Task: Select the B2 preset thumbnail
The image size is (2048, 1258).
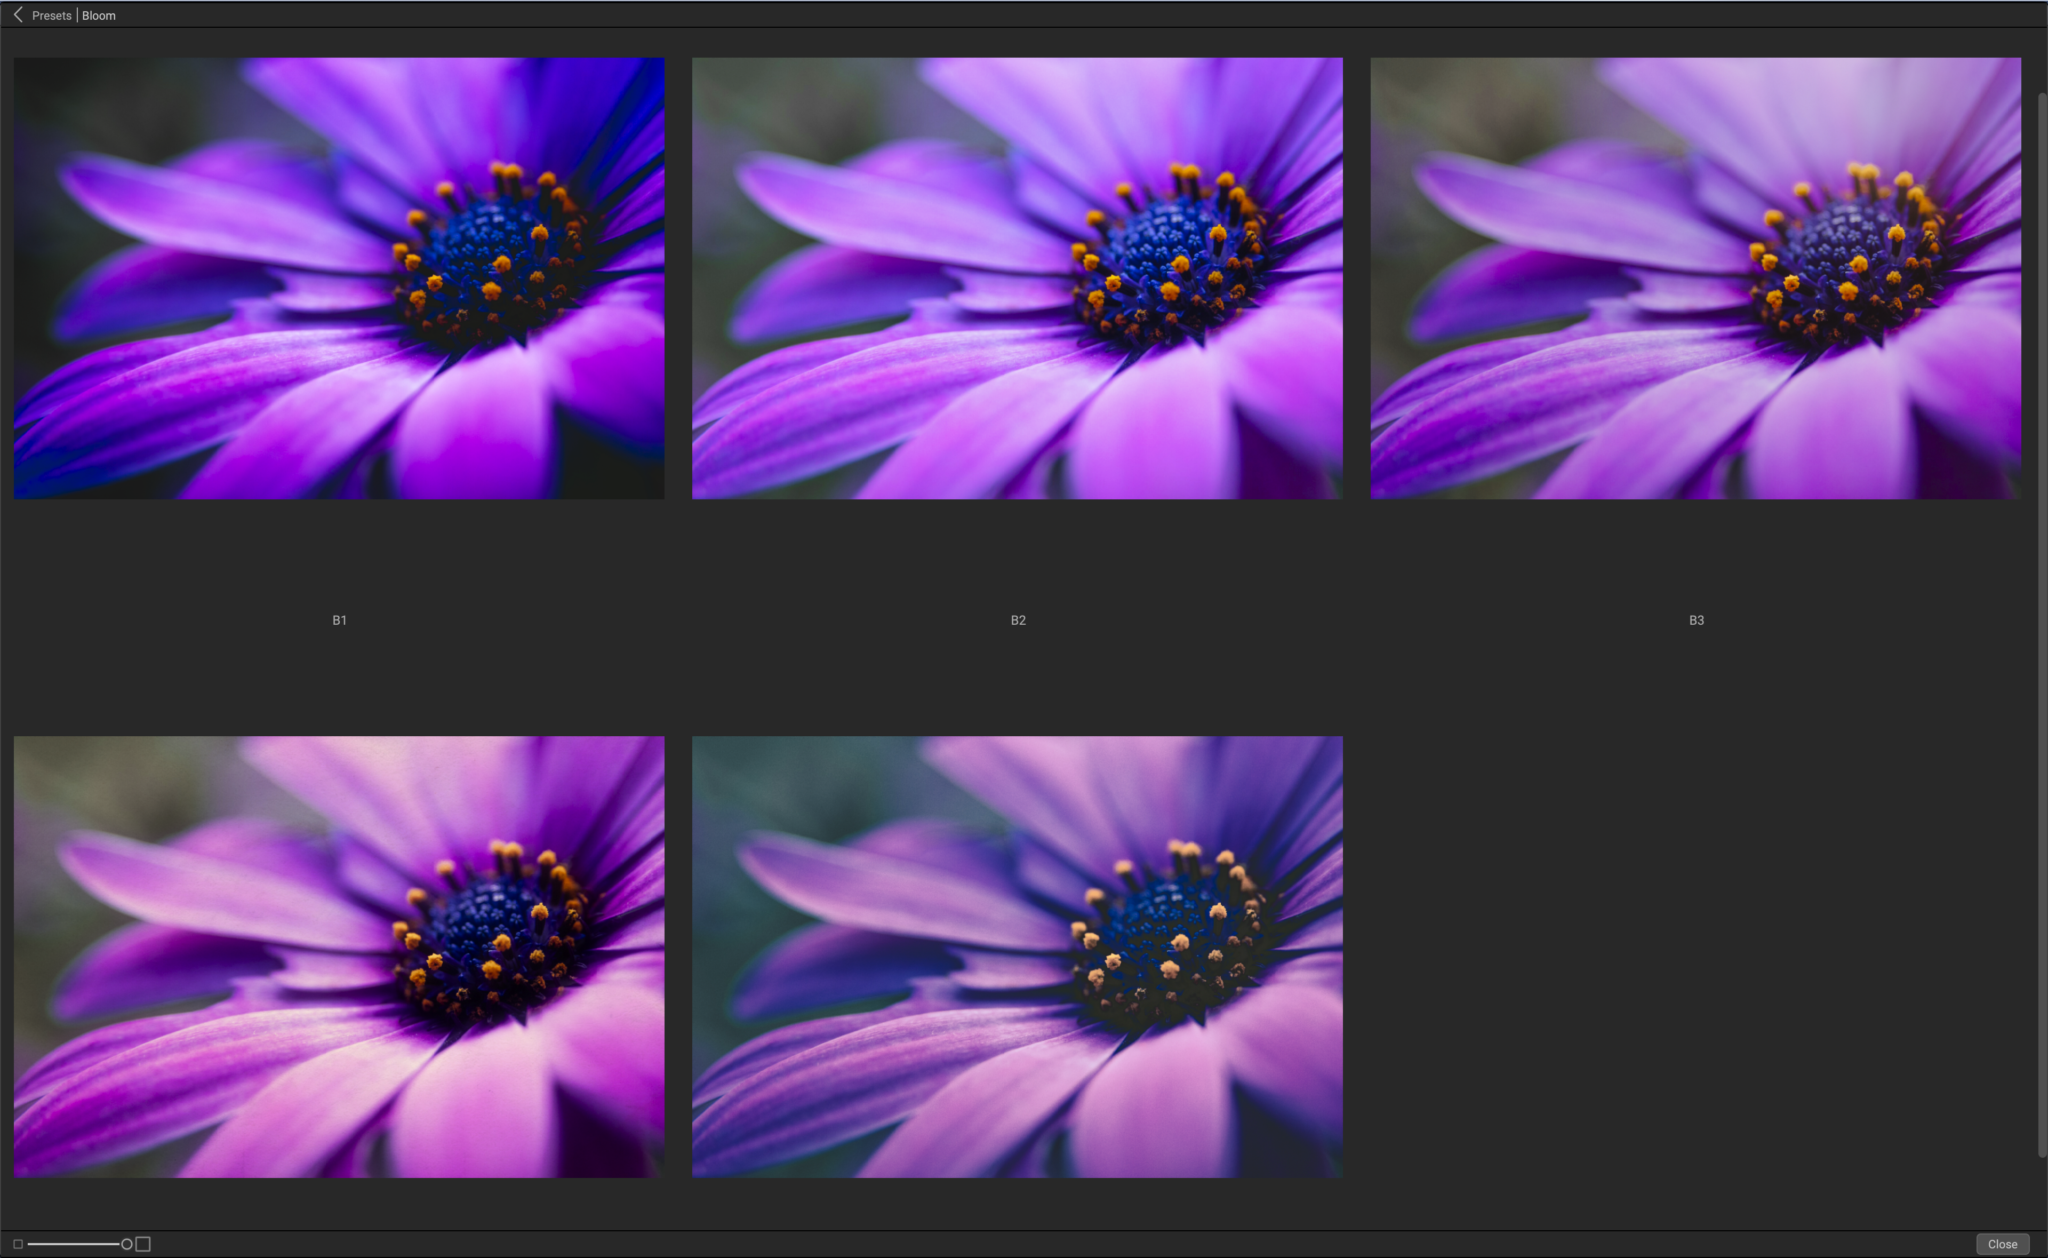Action: 1017,277
